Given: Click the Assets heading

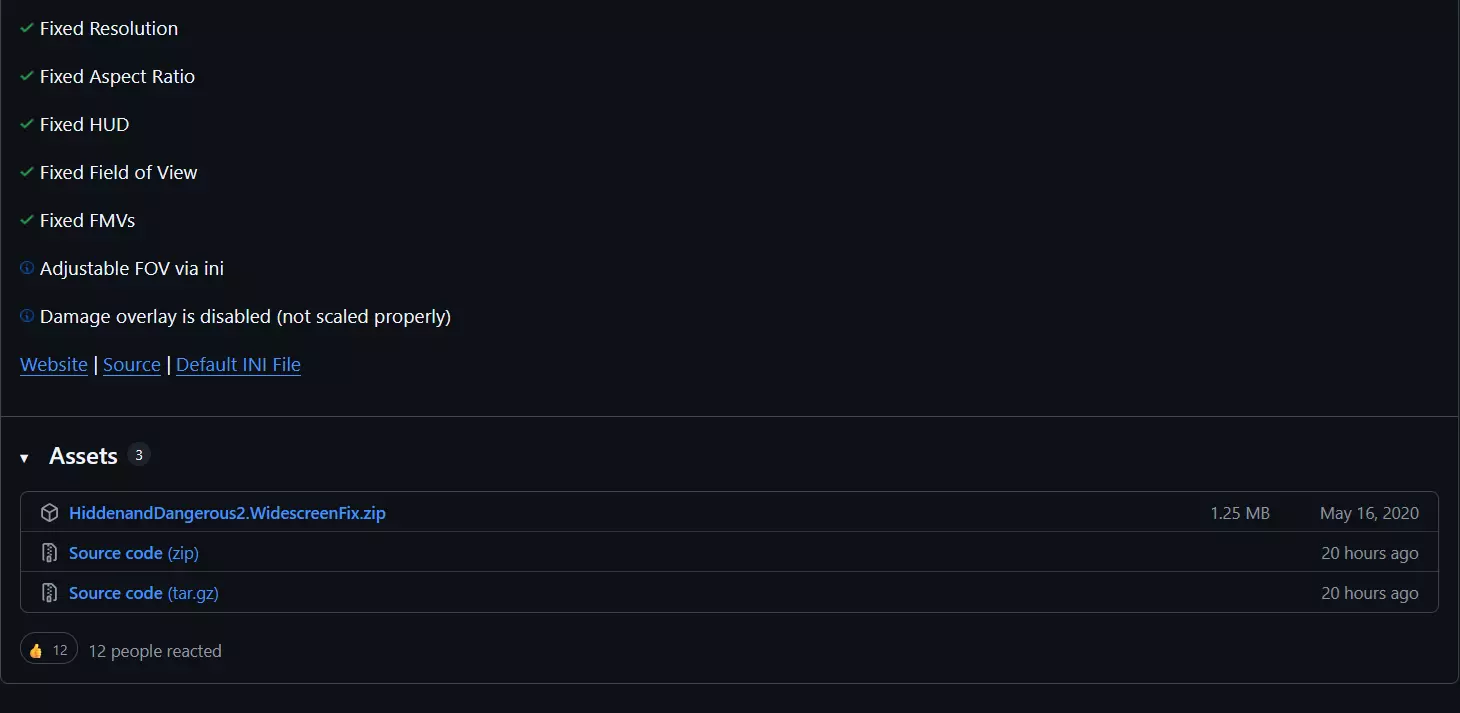Looking at the screenshot, I should click(x=83, y=456).
